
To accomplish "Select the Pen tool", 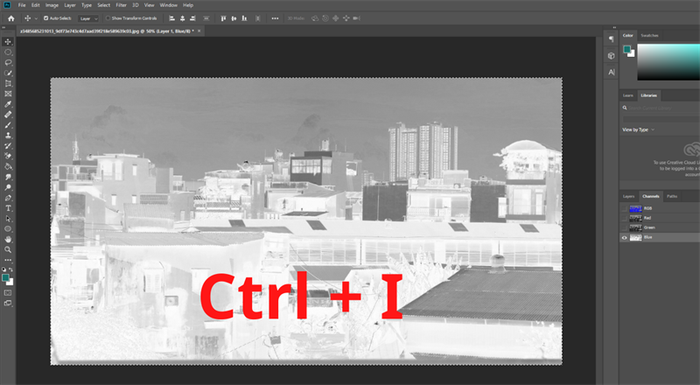I will [x=8, y=198].
